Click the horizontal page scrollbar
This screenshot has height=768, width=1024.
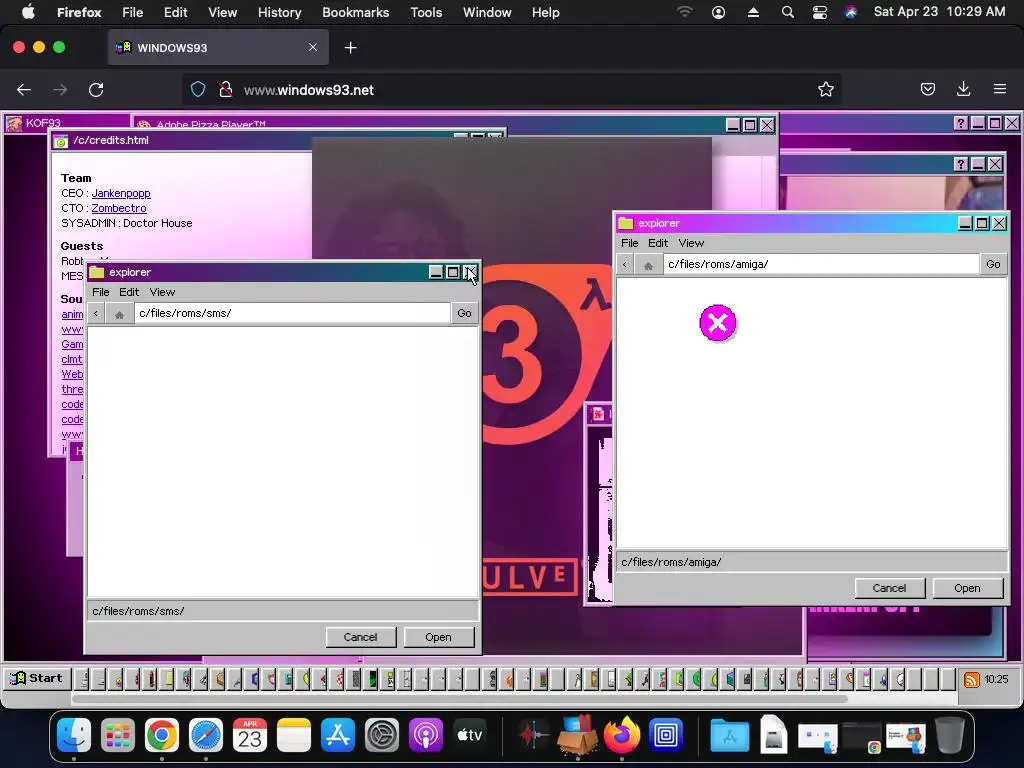coord(460,699)
